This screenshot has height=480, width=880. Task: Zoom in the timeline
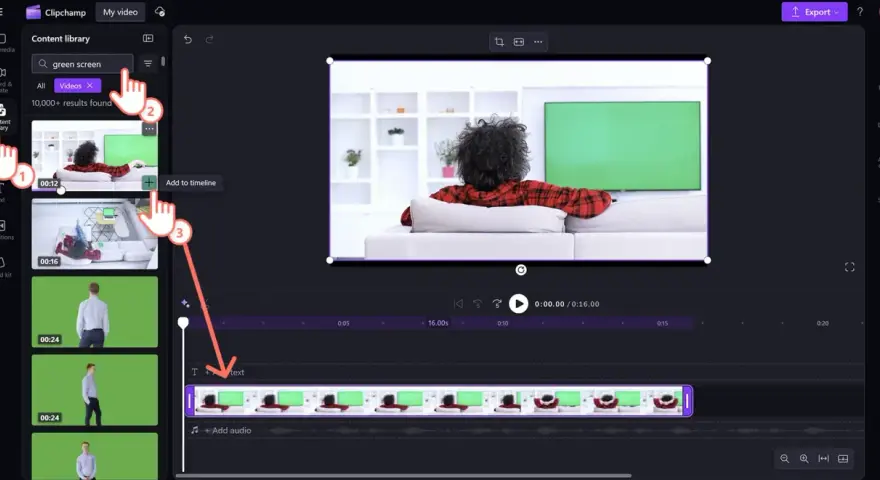coord(804,459)
